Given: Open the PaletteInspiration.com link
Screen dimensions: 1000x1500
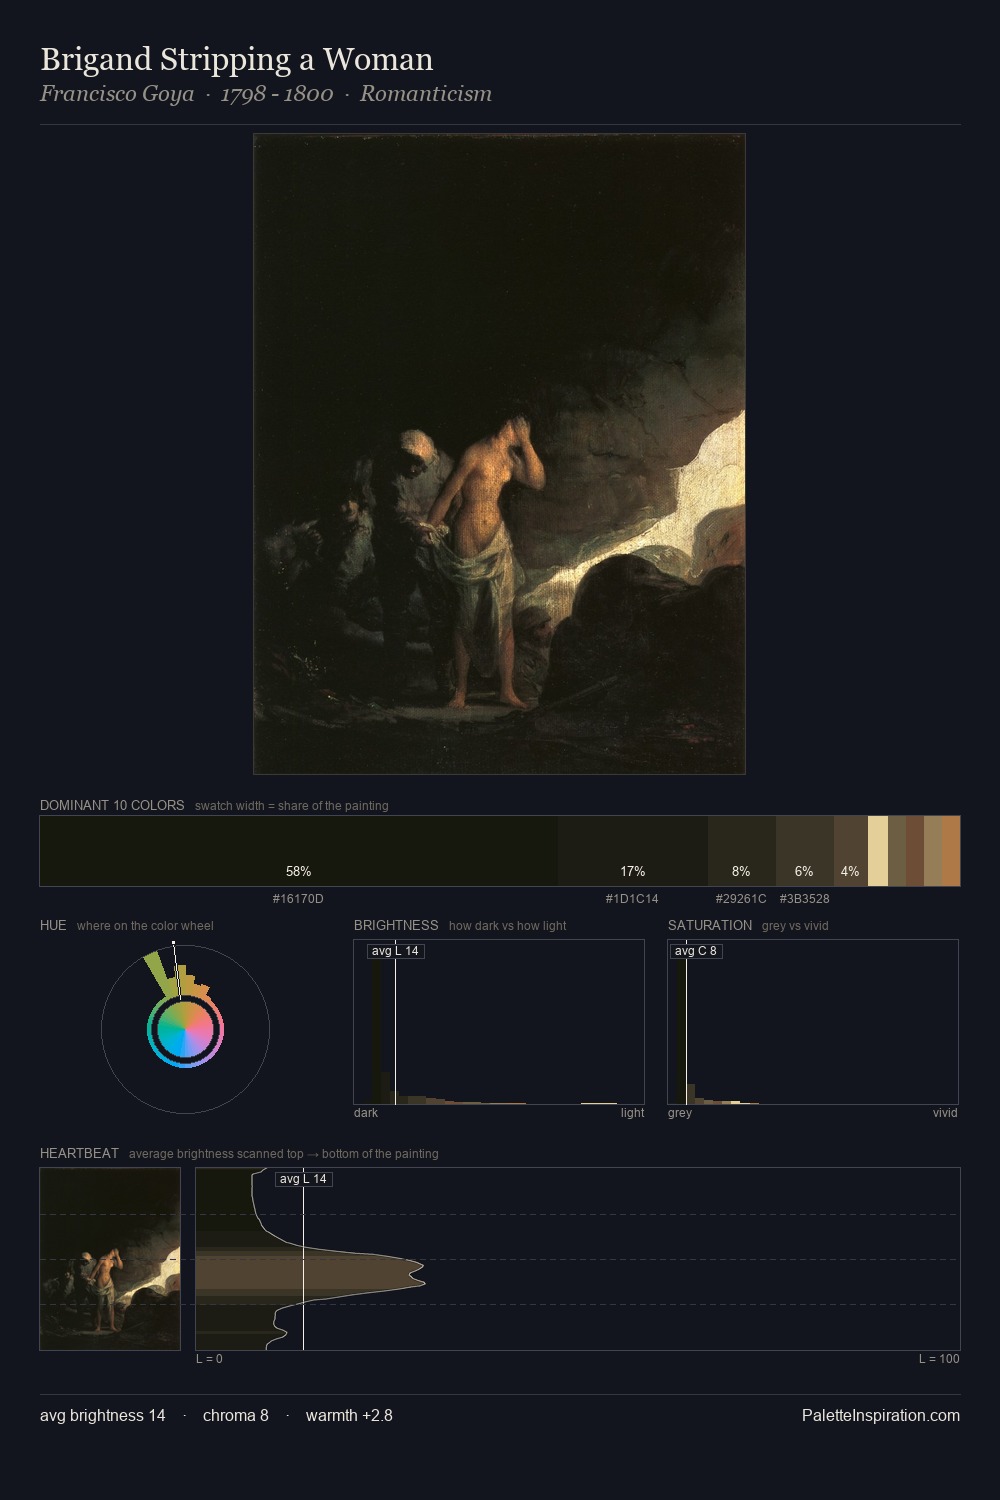Looking at the screenshot, I should click(881, 1415).
